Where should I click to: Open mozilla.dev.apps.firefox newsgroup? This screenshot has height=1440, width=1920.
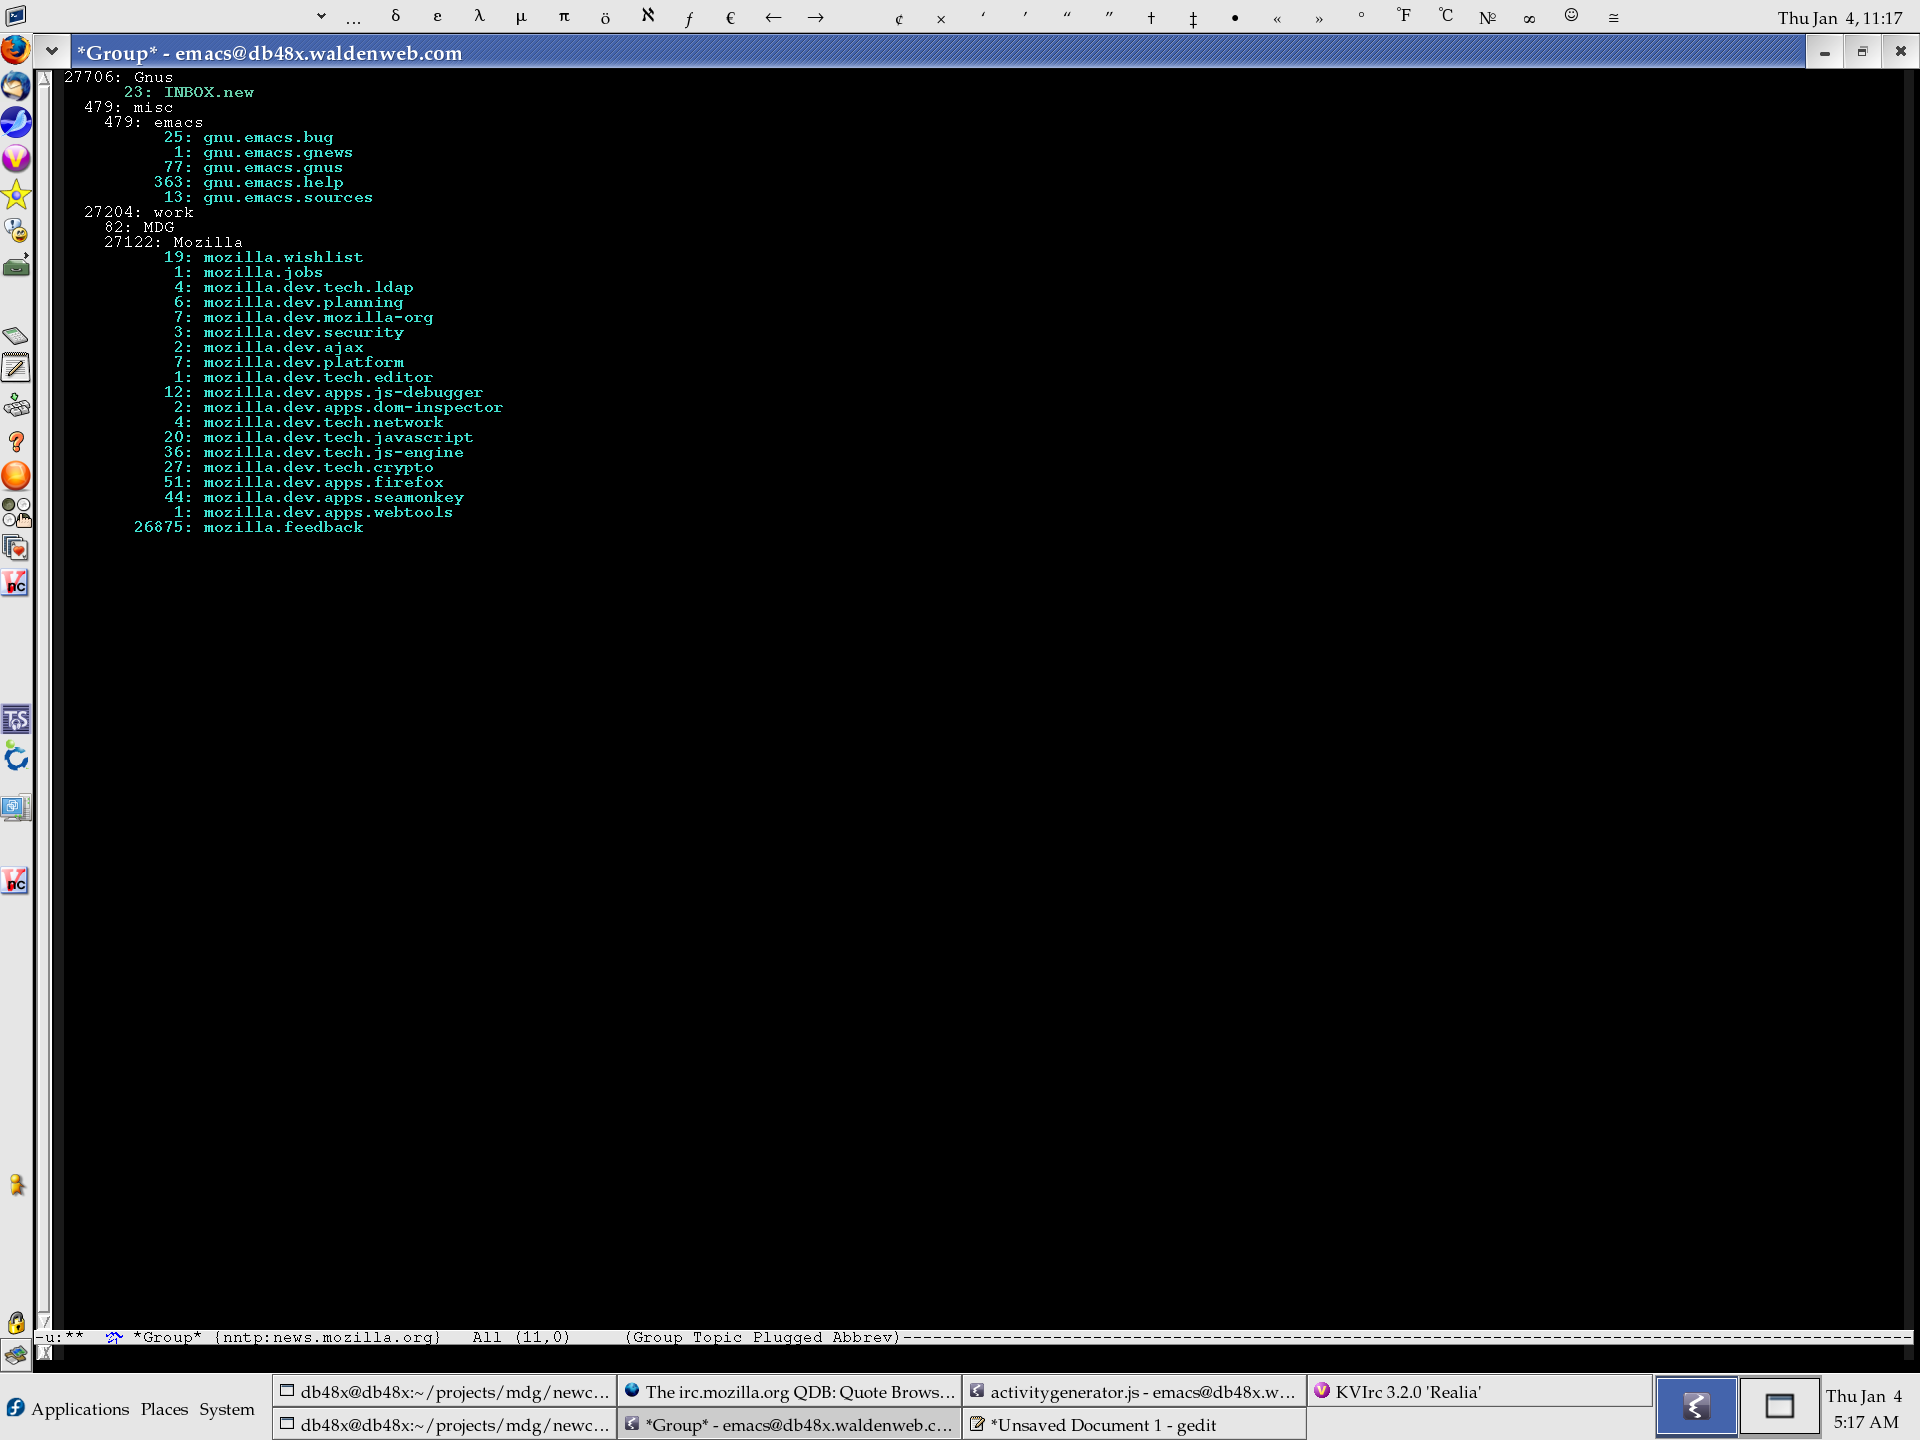pos(323,482)
